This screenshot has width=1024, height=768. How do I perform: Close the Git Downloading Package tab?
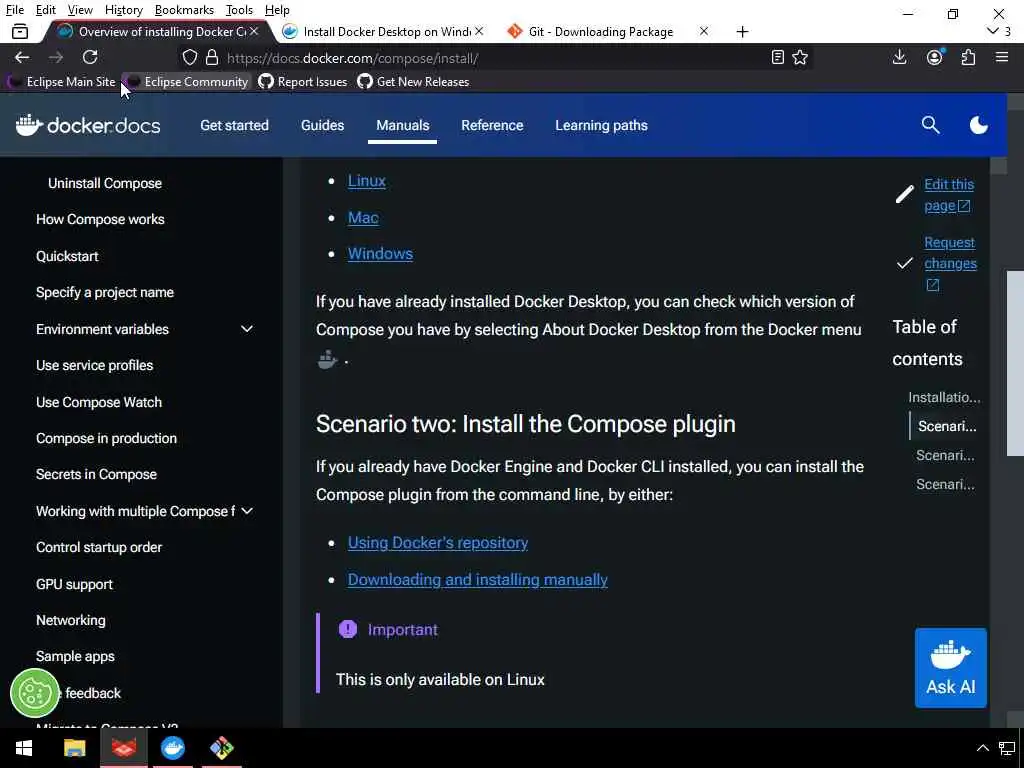coord(703,31)
